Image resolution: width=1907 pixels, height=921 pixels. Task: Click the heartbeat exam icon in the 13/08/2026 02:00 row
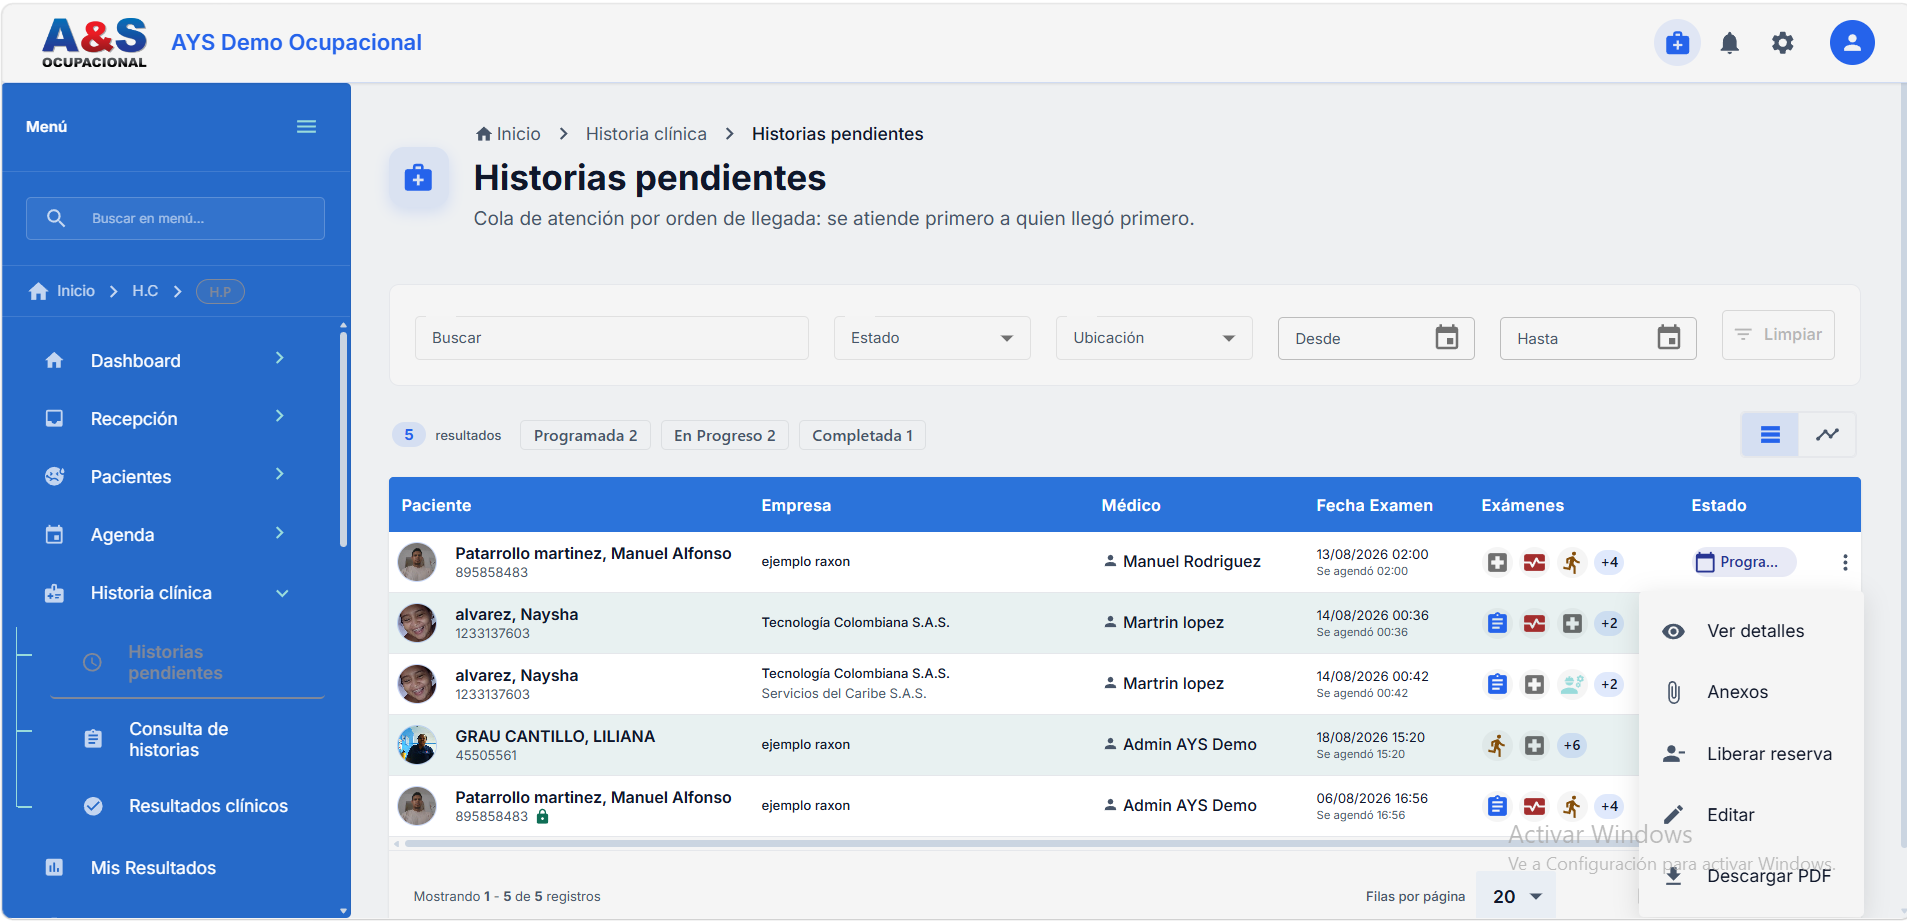[x=1534, y=562]
